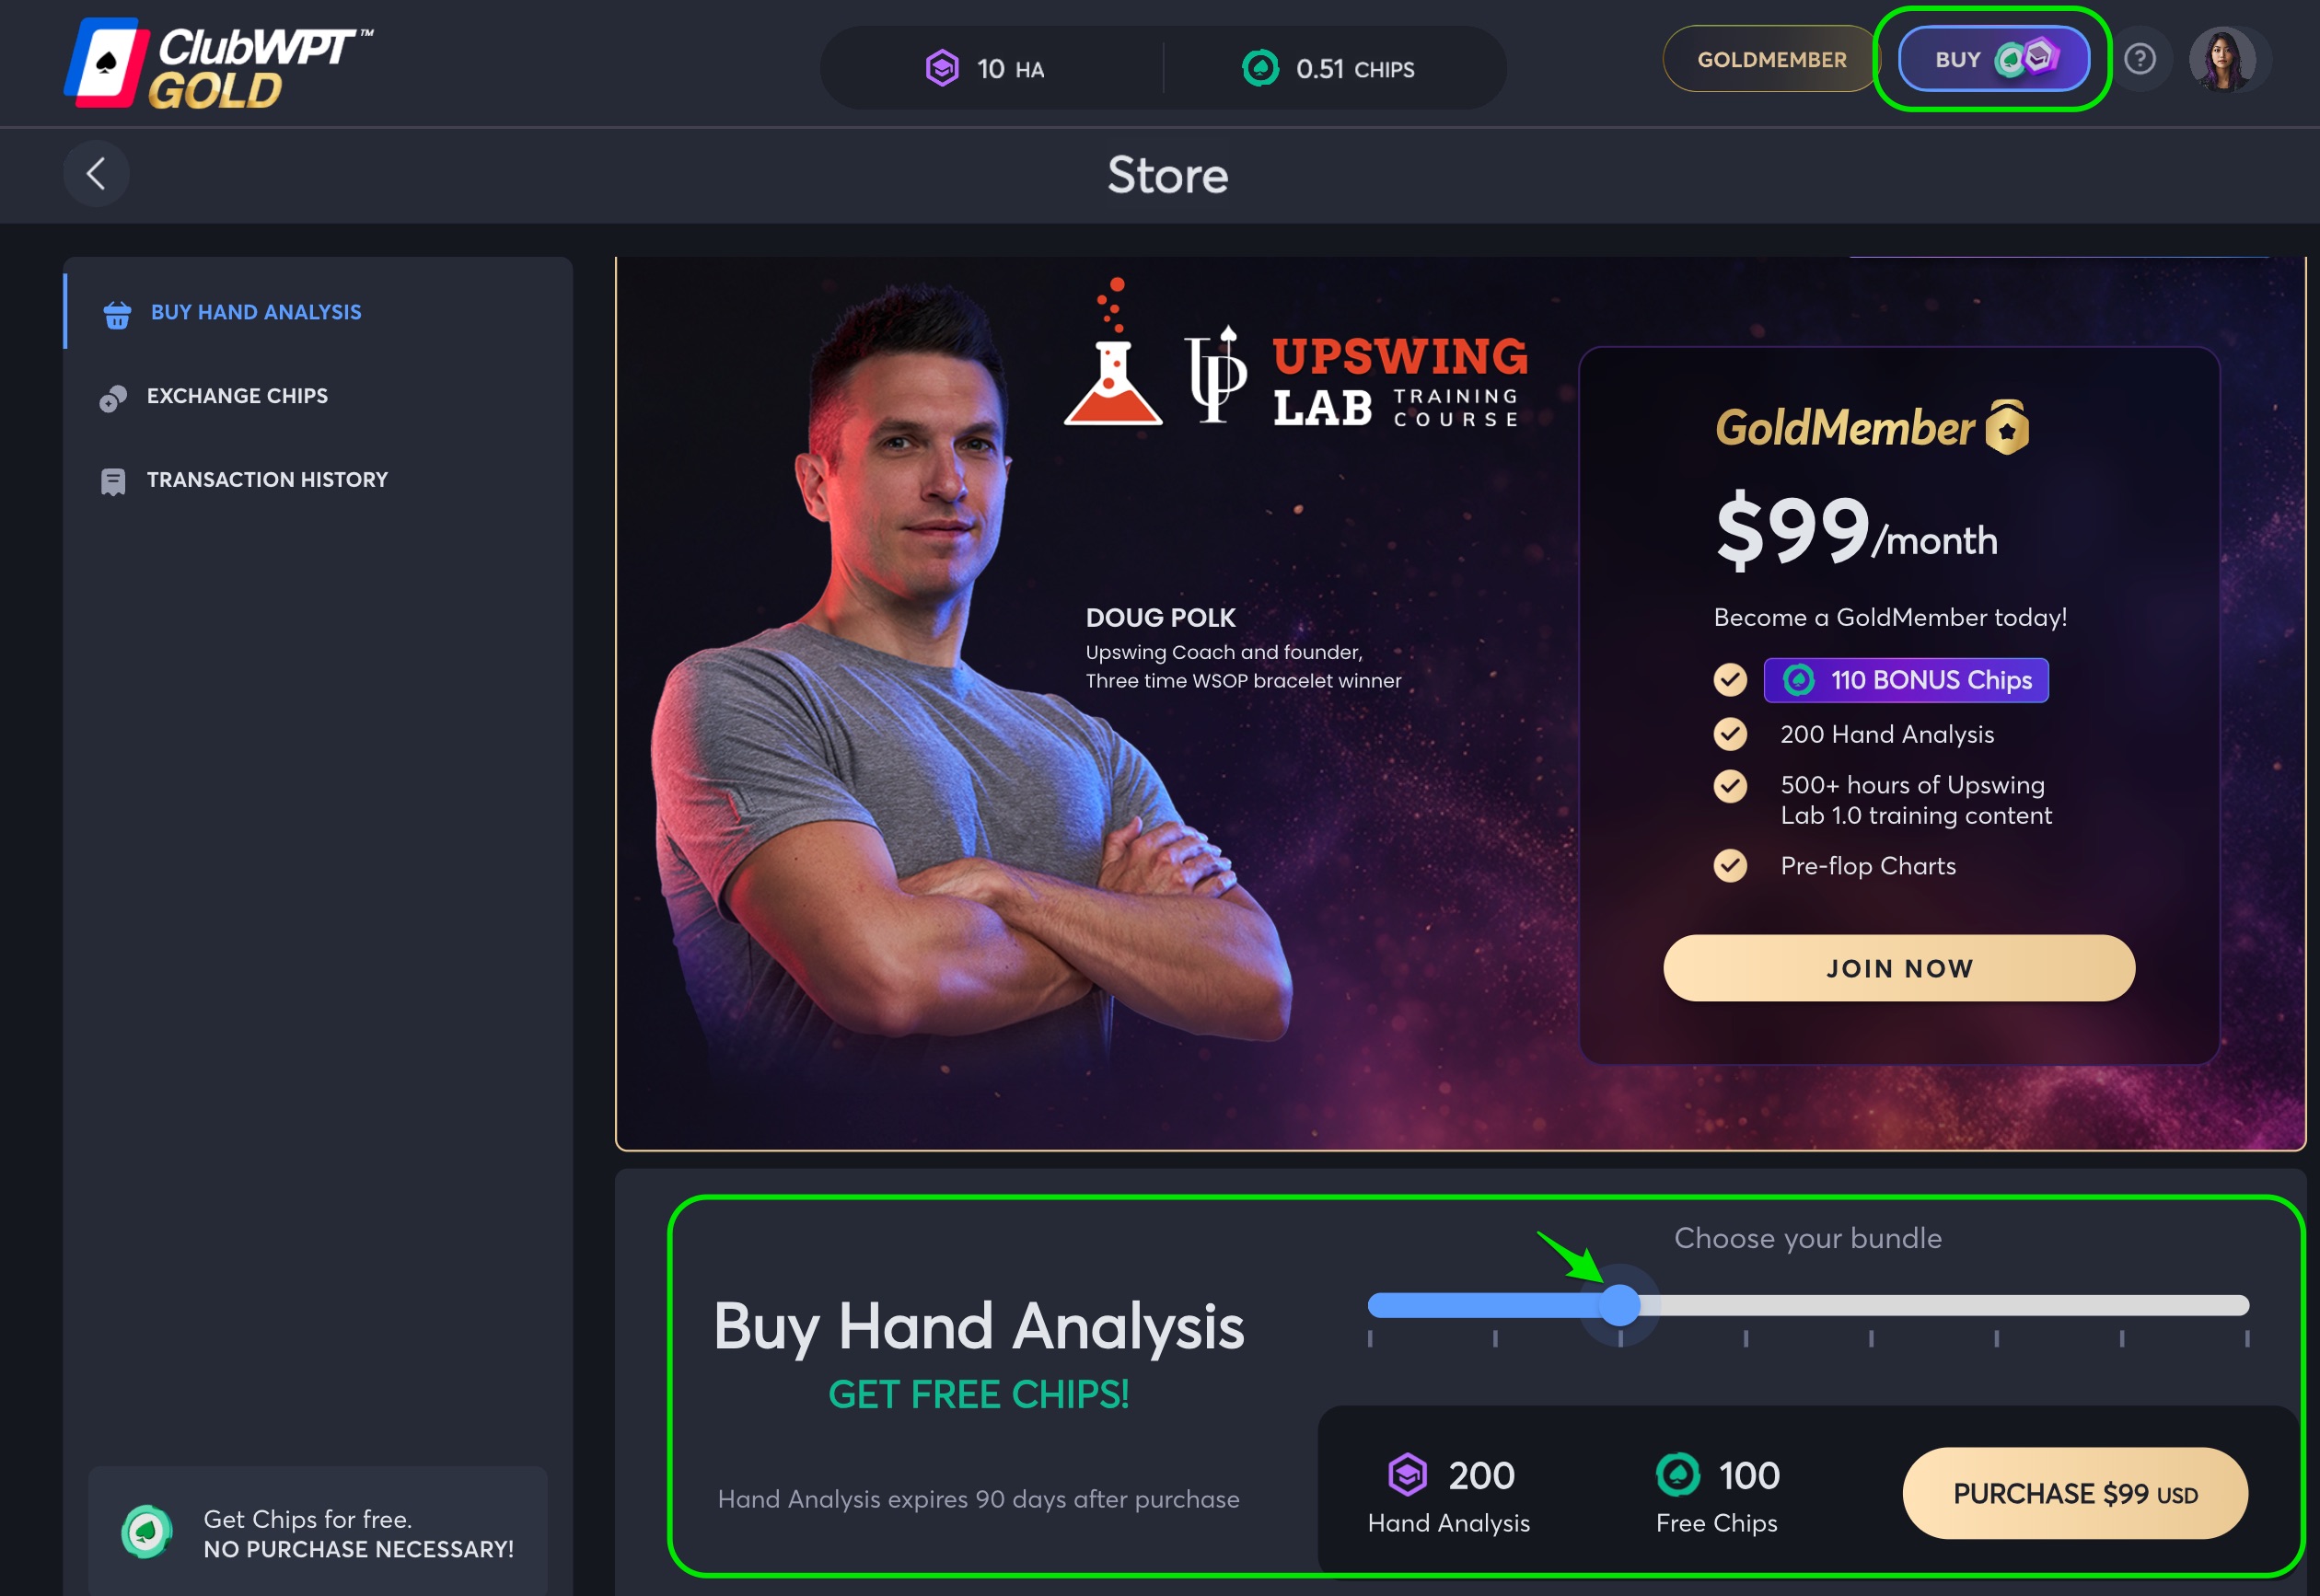Screen dimensions: 2320x1596
Task: Click PURCHASE $99 USD button
Action: click(x=2075, y=1493)
